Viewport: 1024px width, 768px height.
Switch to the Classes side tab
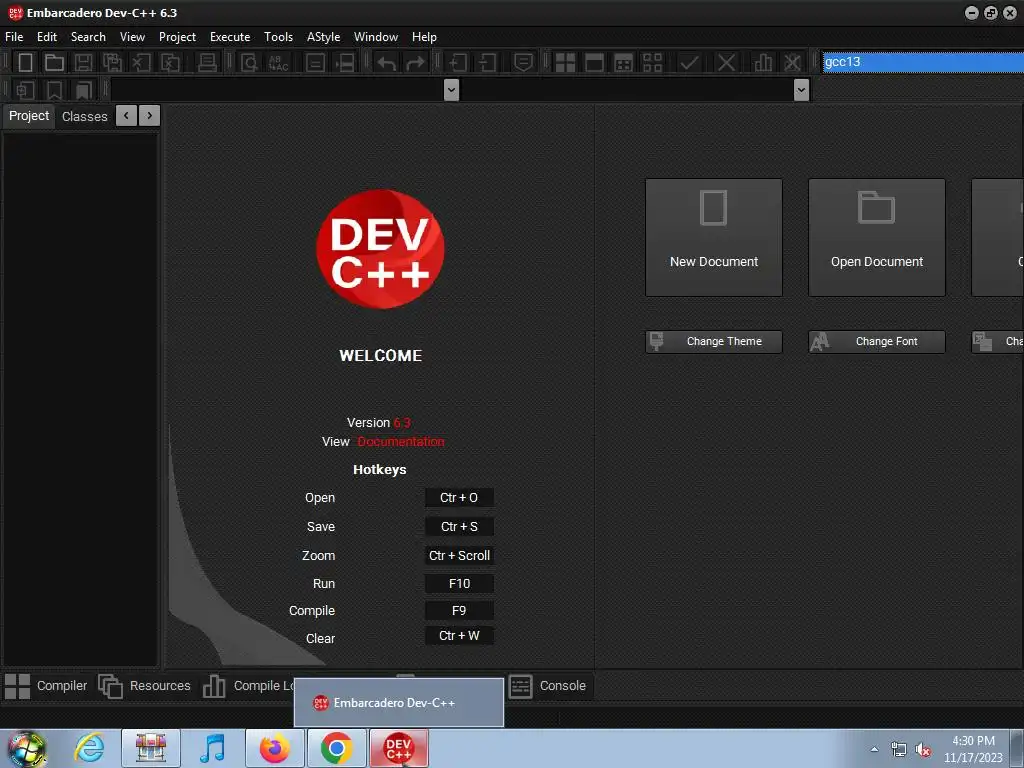point(84,116)
